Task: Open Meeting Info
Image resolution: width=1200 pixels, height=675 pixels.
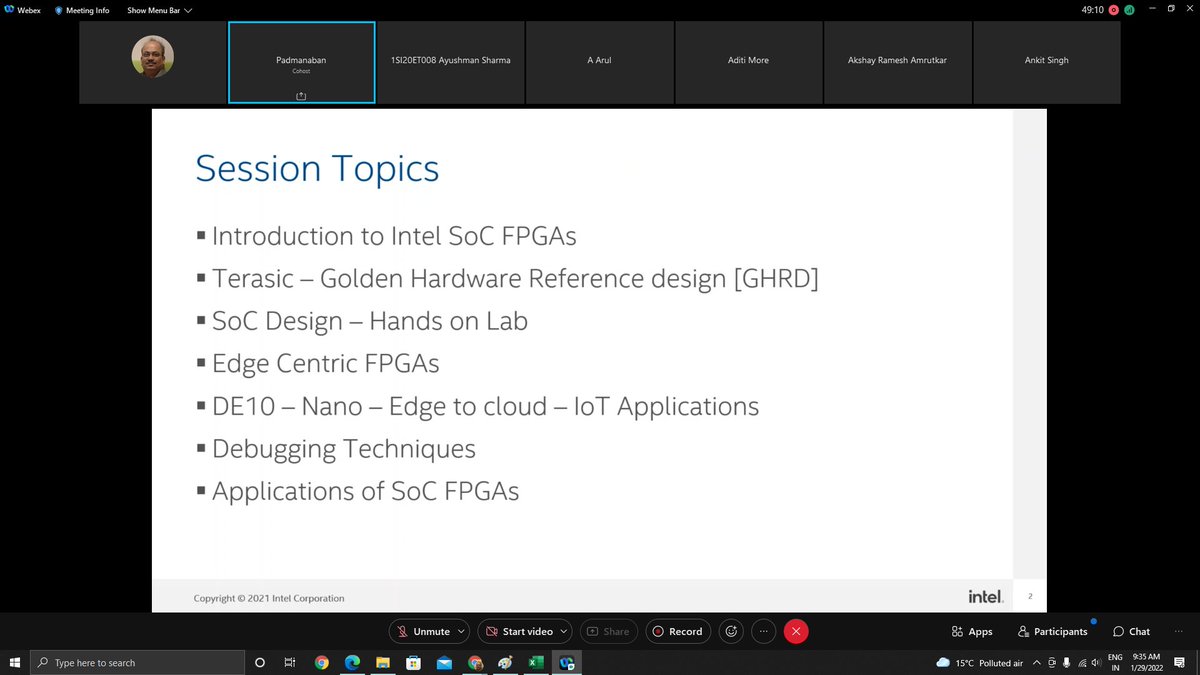Action: 81,10
